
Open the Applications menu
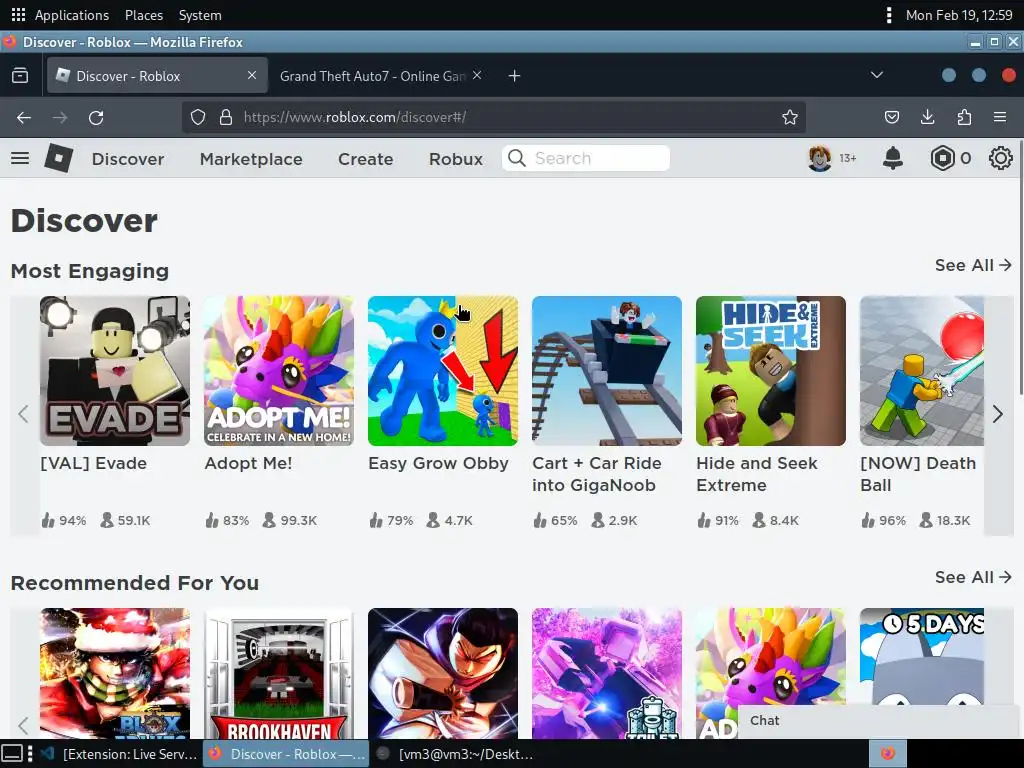pyautogui.click(x=72, y=15)
